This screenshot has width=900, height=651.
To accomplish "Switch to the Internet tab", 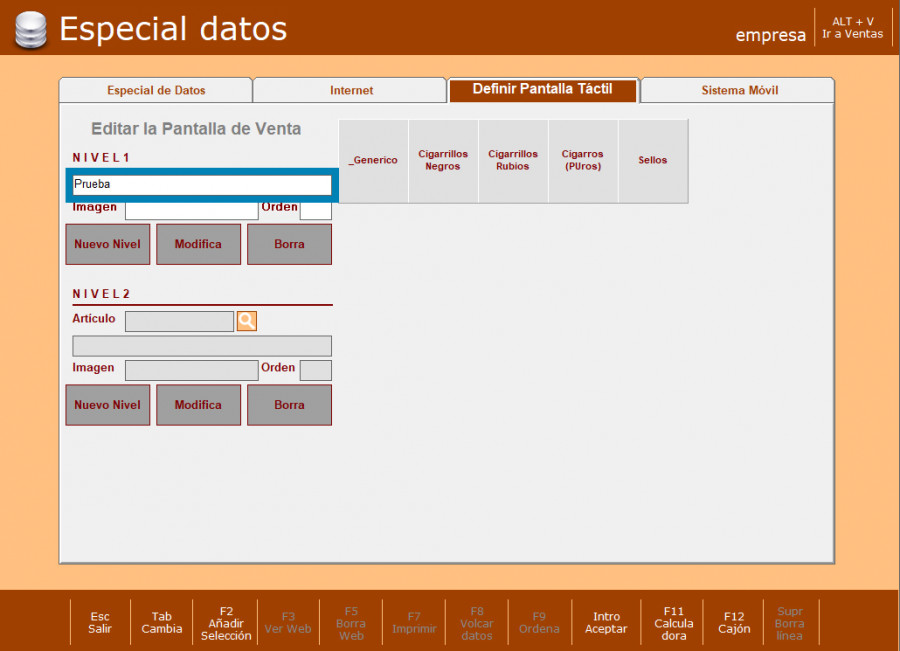I will pos(351,90).
